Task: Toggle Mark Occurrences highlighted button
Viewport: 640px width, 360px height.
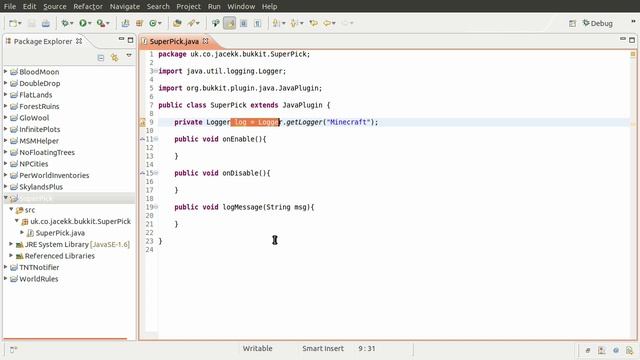Action: (x=229, y=23)
